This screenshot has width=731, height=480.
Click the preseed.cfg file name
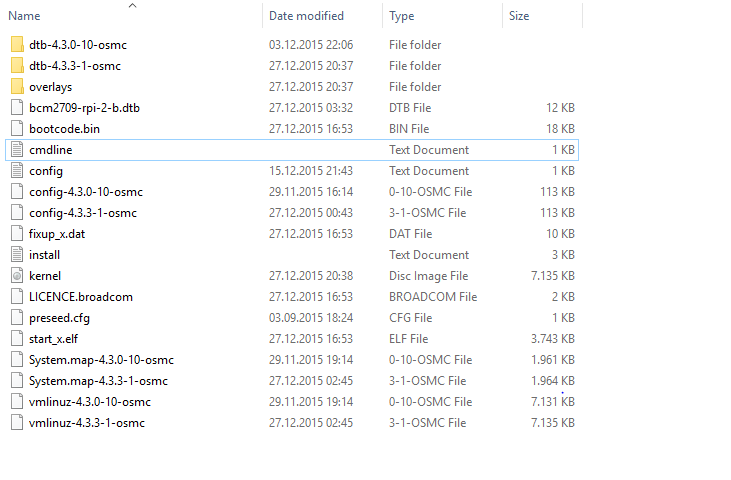[x=59, y=318]
